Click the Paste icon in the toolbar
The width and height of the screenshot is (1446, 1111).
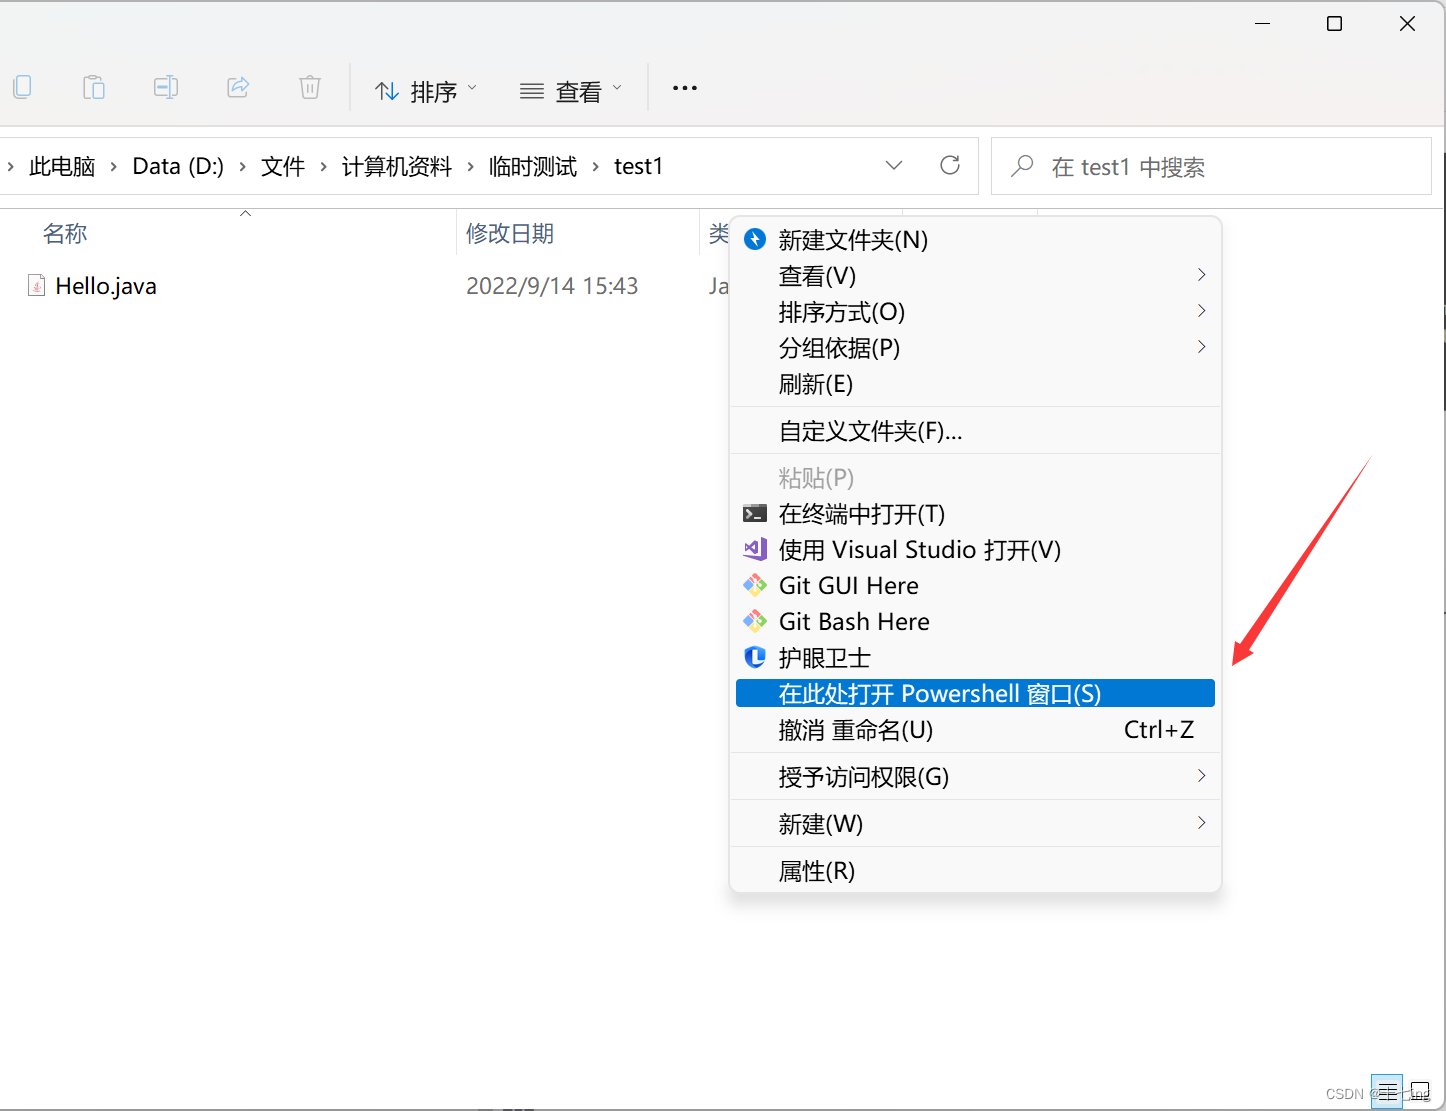[94, 87]
